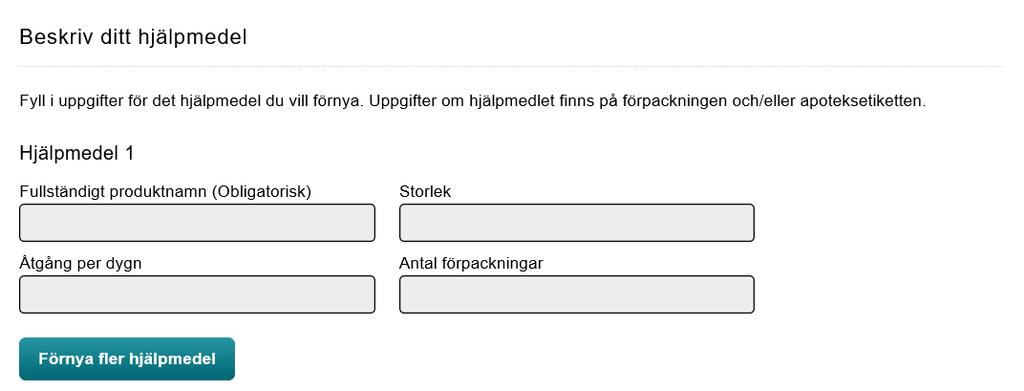Image resolution: width=1024 pixels, height=391 pixels.
Task: Focus the Storlek text box
Action: [577, 223]
